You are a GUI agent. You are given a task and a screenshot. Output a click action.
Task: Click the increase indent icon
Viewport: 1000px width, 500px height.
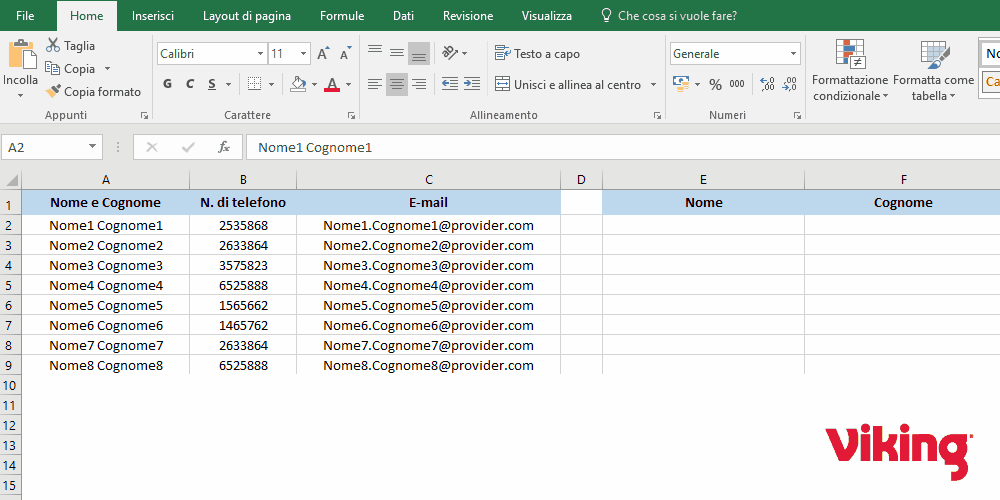[x=473, y=85]
